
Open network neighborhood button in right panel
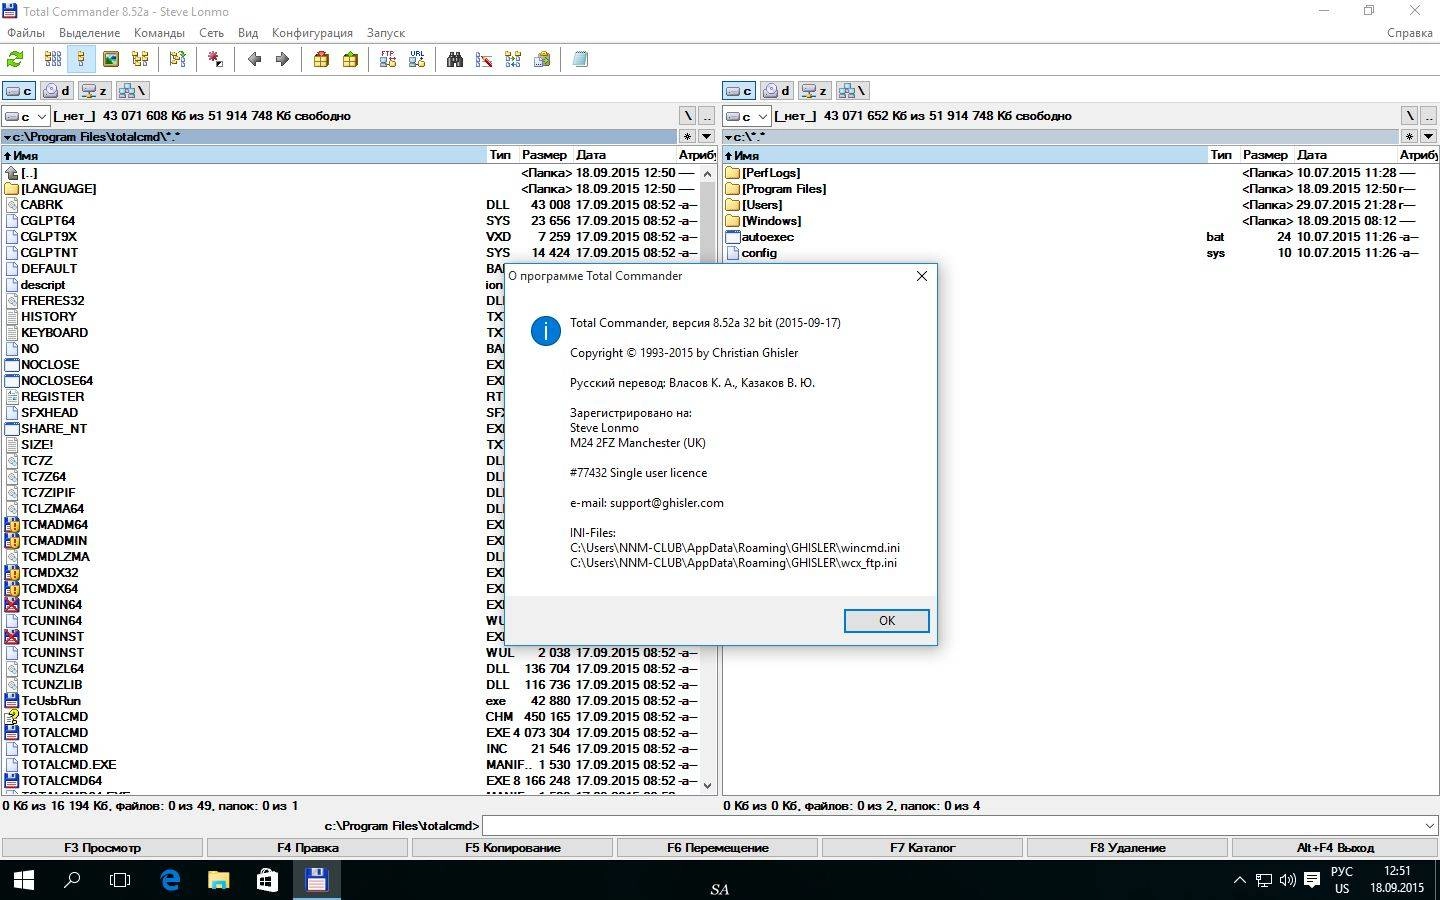click(853, 91)
